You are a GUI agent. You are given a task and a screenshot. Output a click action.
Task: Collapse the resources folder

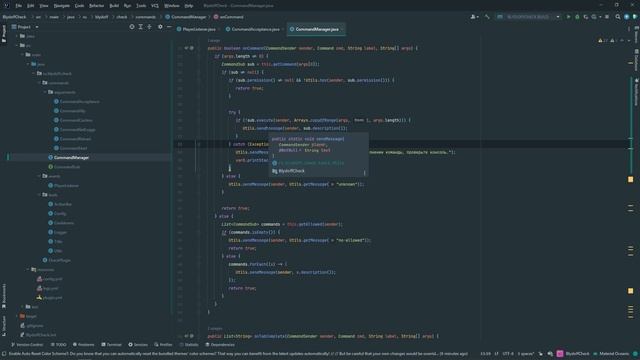pyautogui.click(x=28, y=270)
